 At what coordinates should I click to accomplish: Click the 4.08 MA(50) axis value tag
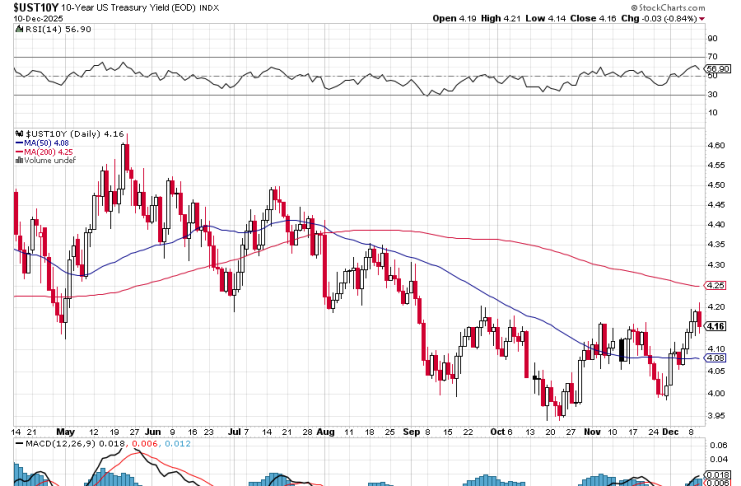click(x=716, y=358)
